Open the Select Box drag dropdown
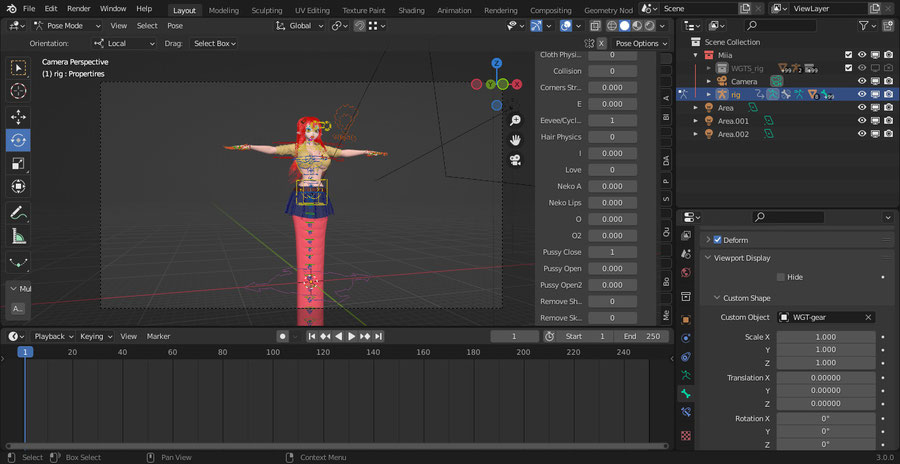 (214, 44)
